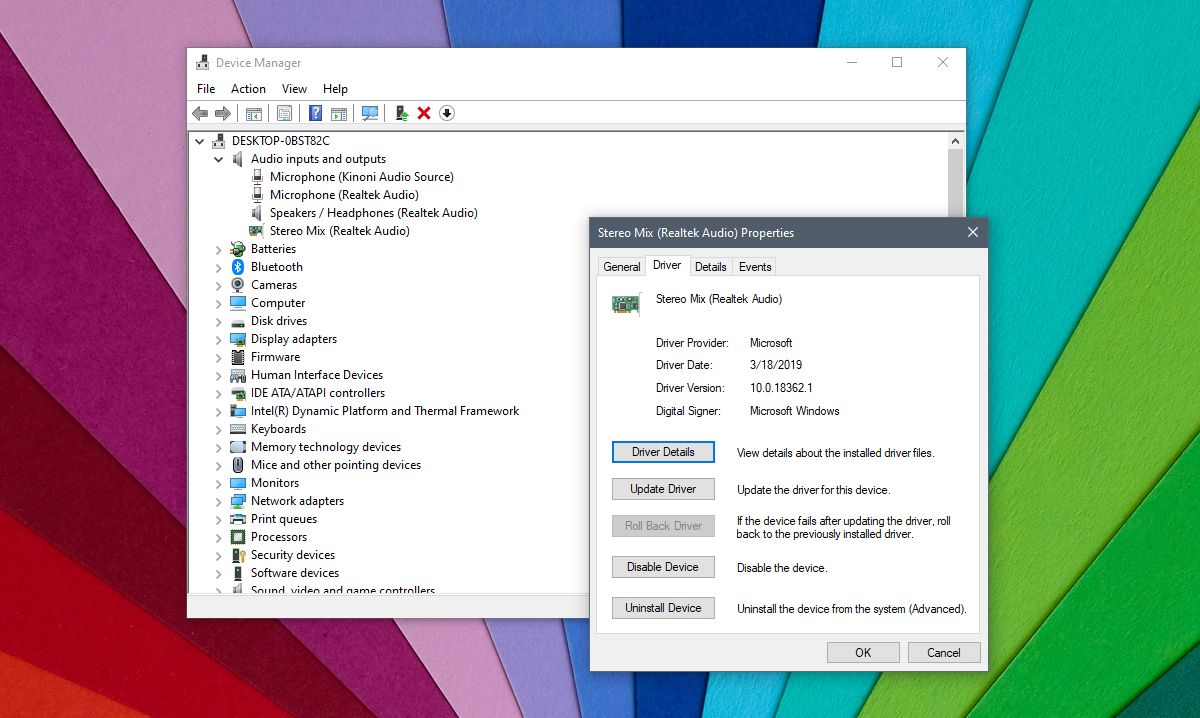Click the Security devices category icon
The image size is (1200, 718).
(238, 555)
